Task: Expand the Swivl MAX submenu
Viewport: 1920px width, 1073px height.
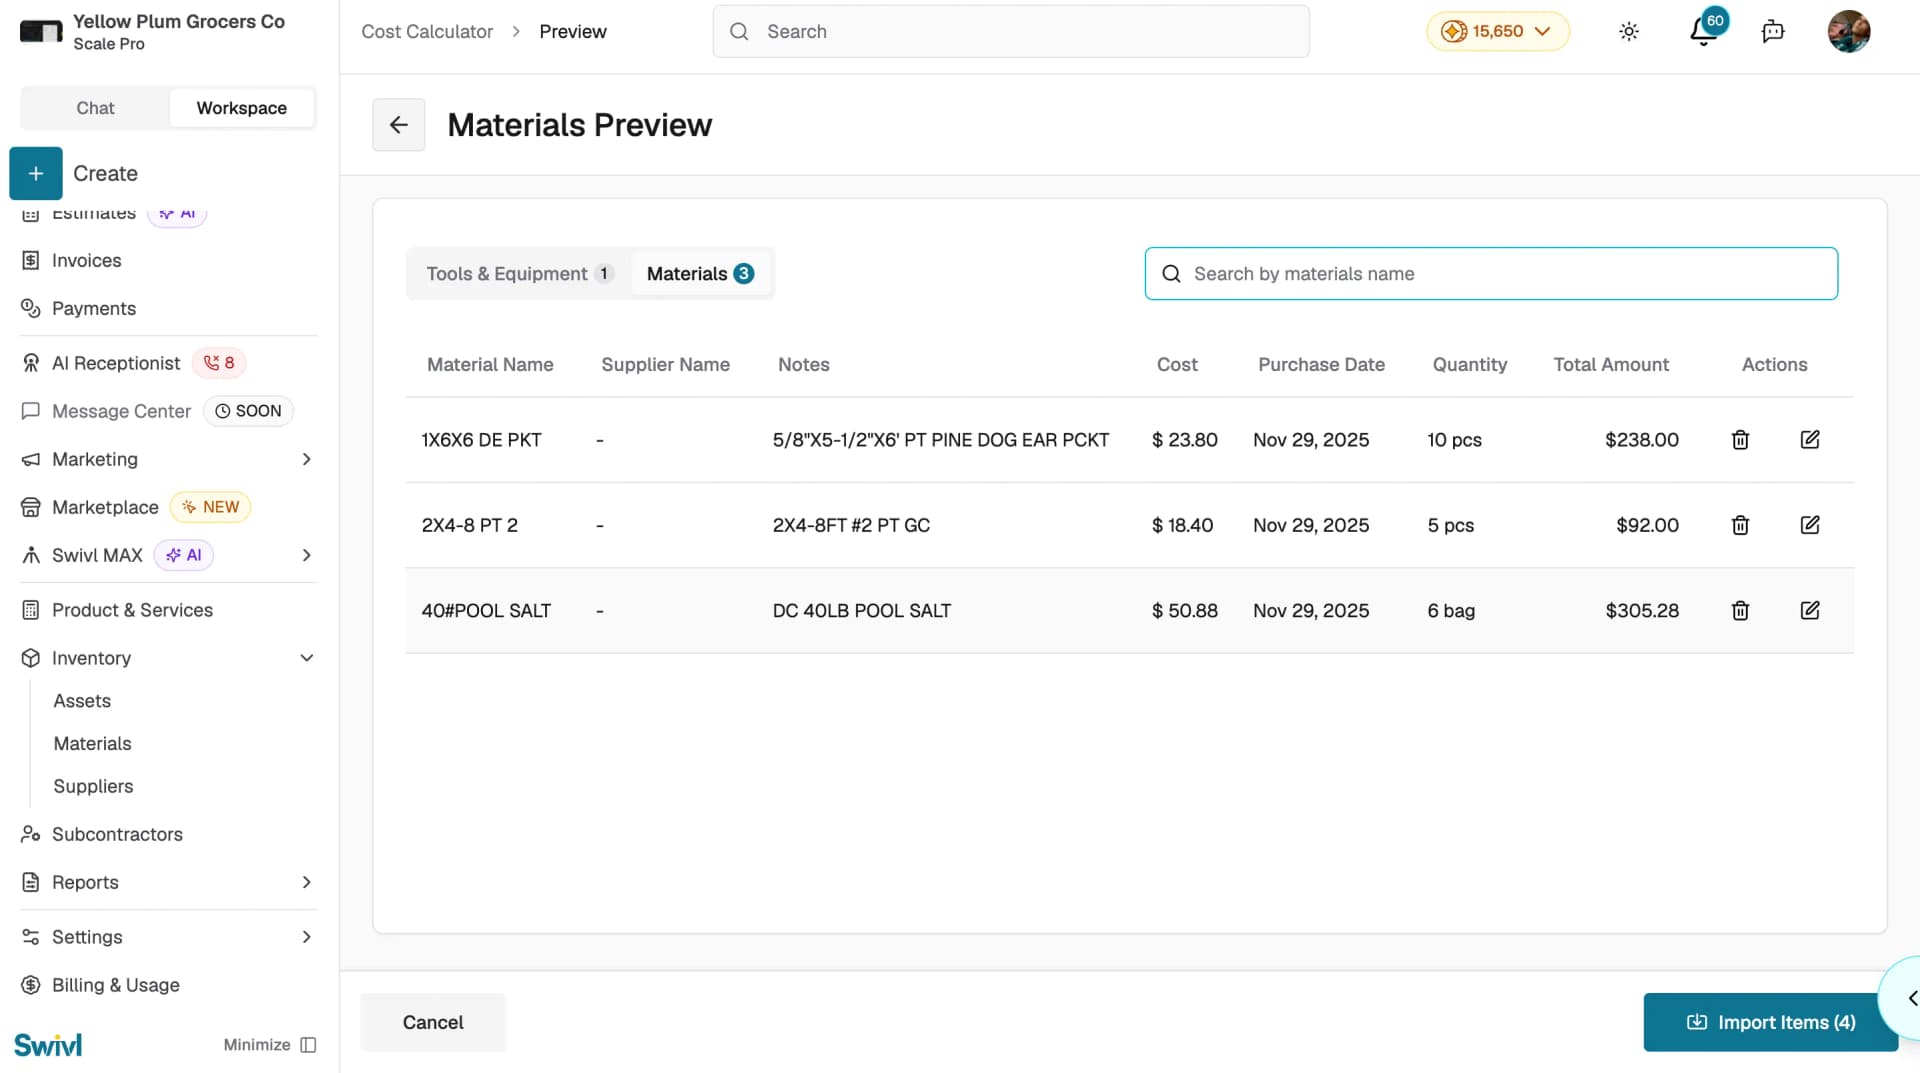Action: (x=306, y=555)
